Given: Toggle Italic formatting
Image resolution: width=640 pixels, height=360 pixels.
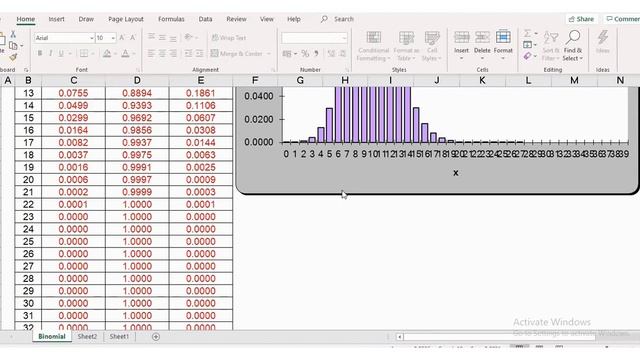Looking at the screenshot, I should (51, 53).
